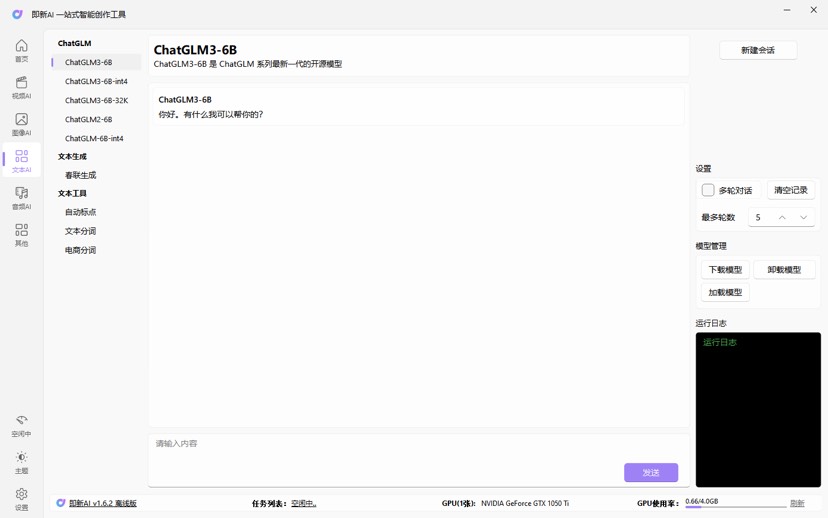
Task: Increase 最多轮数 with the up arrow
Action: pos(782,218)
